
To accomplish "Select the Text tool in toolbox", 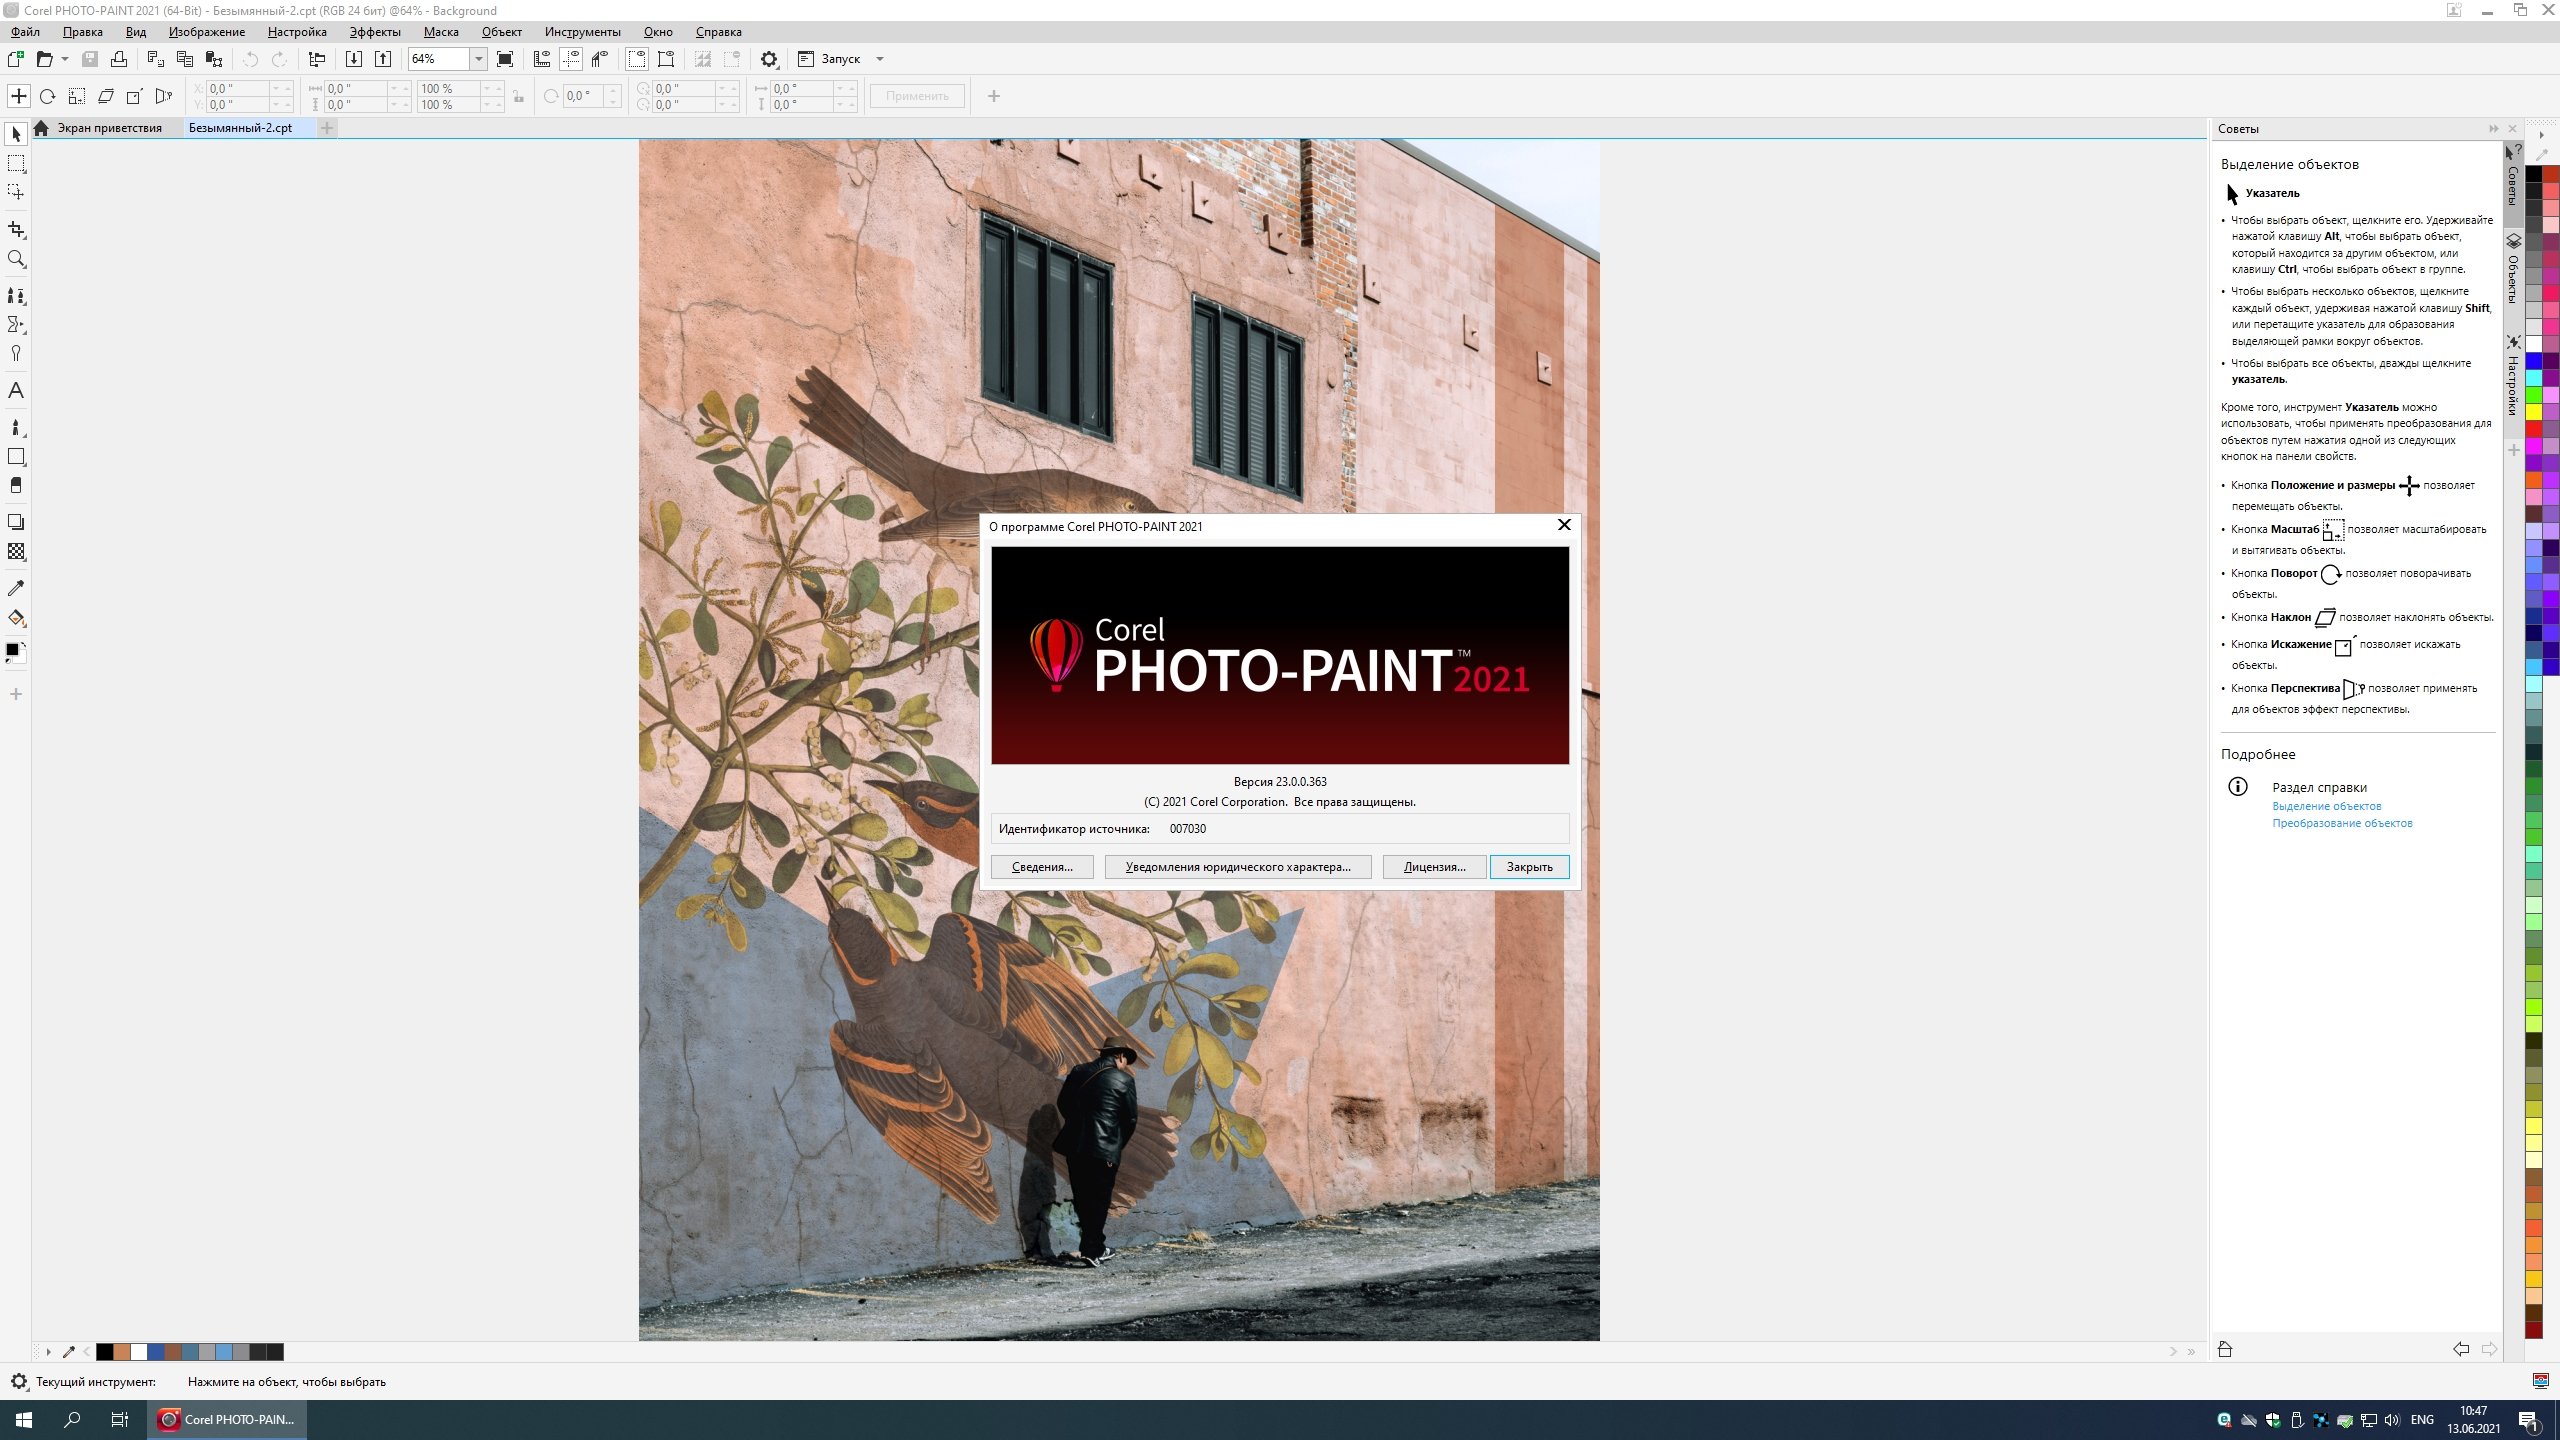I will tap(16, 391).
